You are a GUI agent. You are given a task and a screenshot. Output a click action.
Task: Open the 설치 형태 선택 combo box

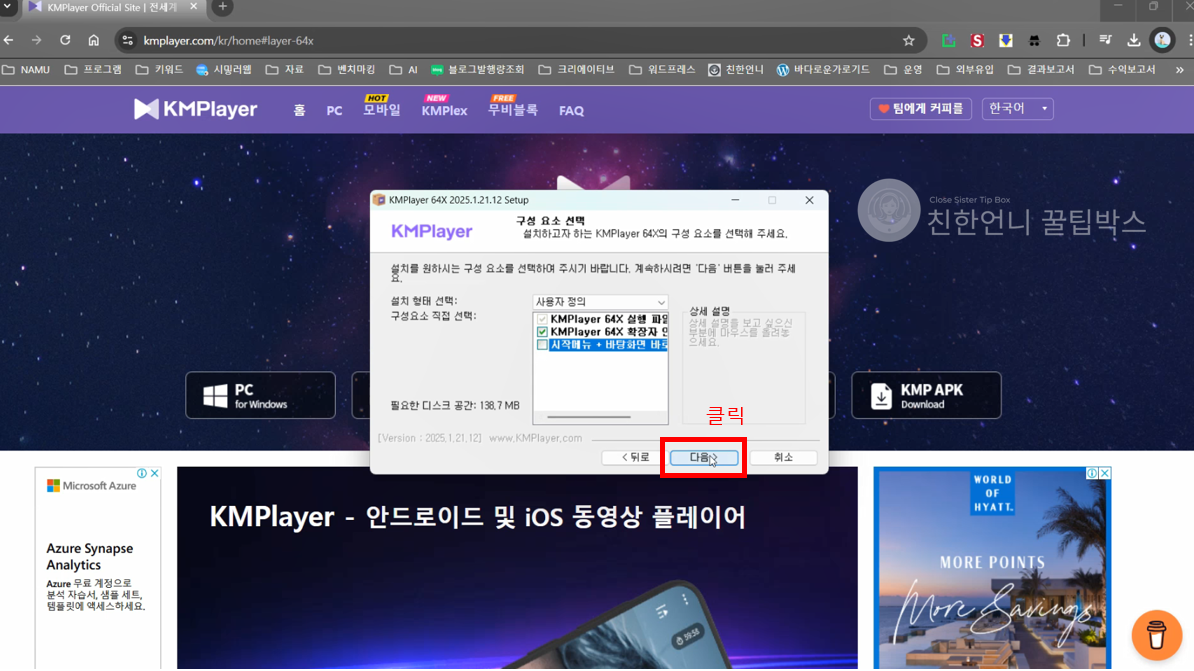pyautogui.click(x=600, y=302)
